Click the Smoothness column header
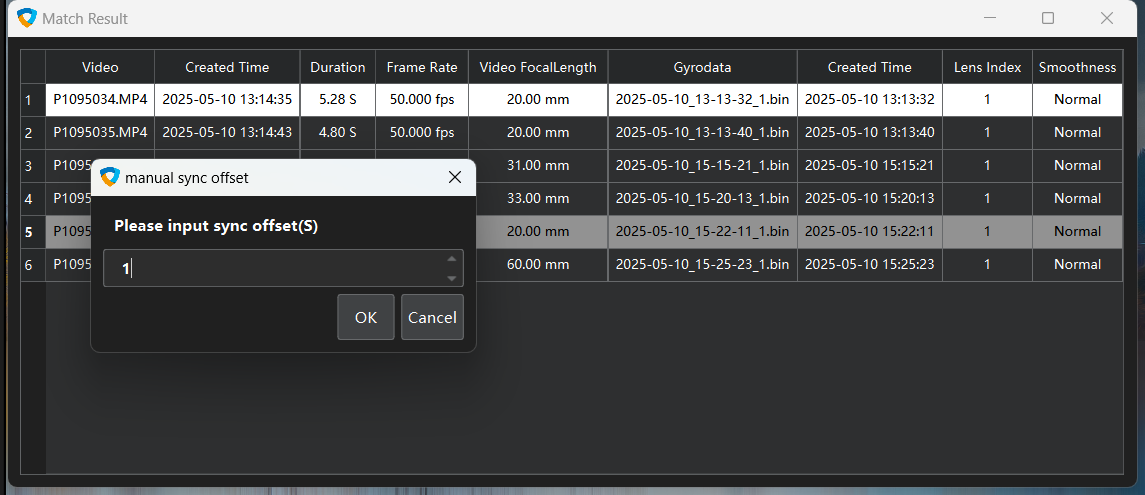This screenshot has height=495, width=1145. click(x=1077, y=67)
